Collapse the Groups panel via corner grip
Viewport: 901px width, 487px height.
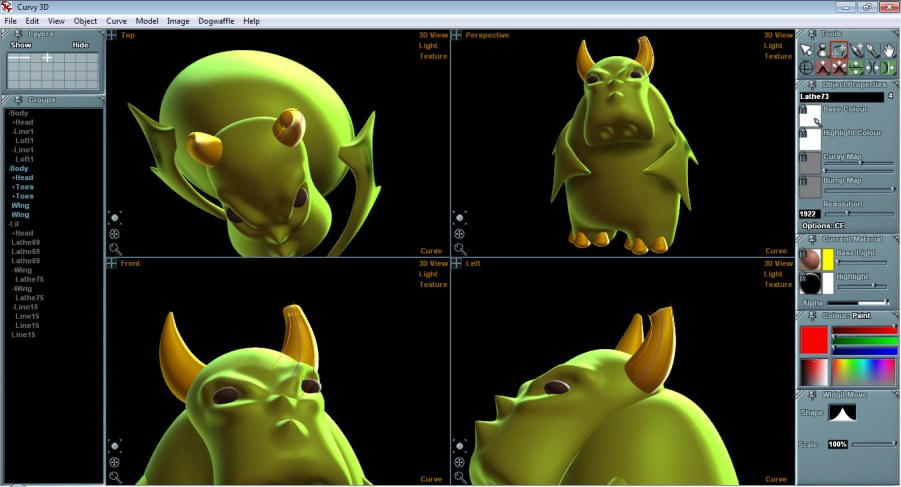click(101, 99)
